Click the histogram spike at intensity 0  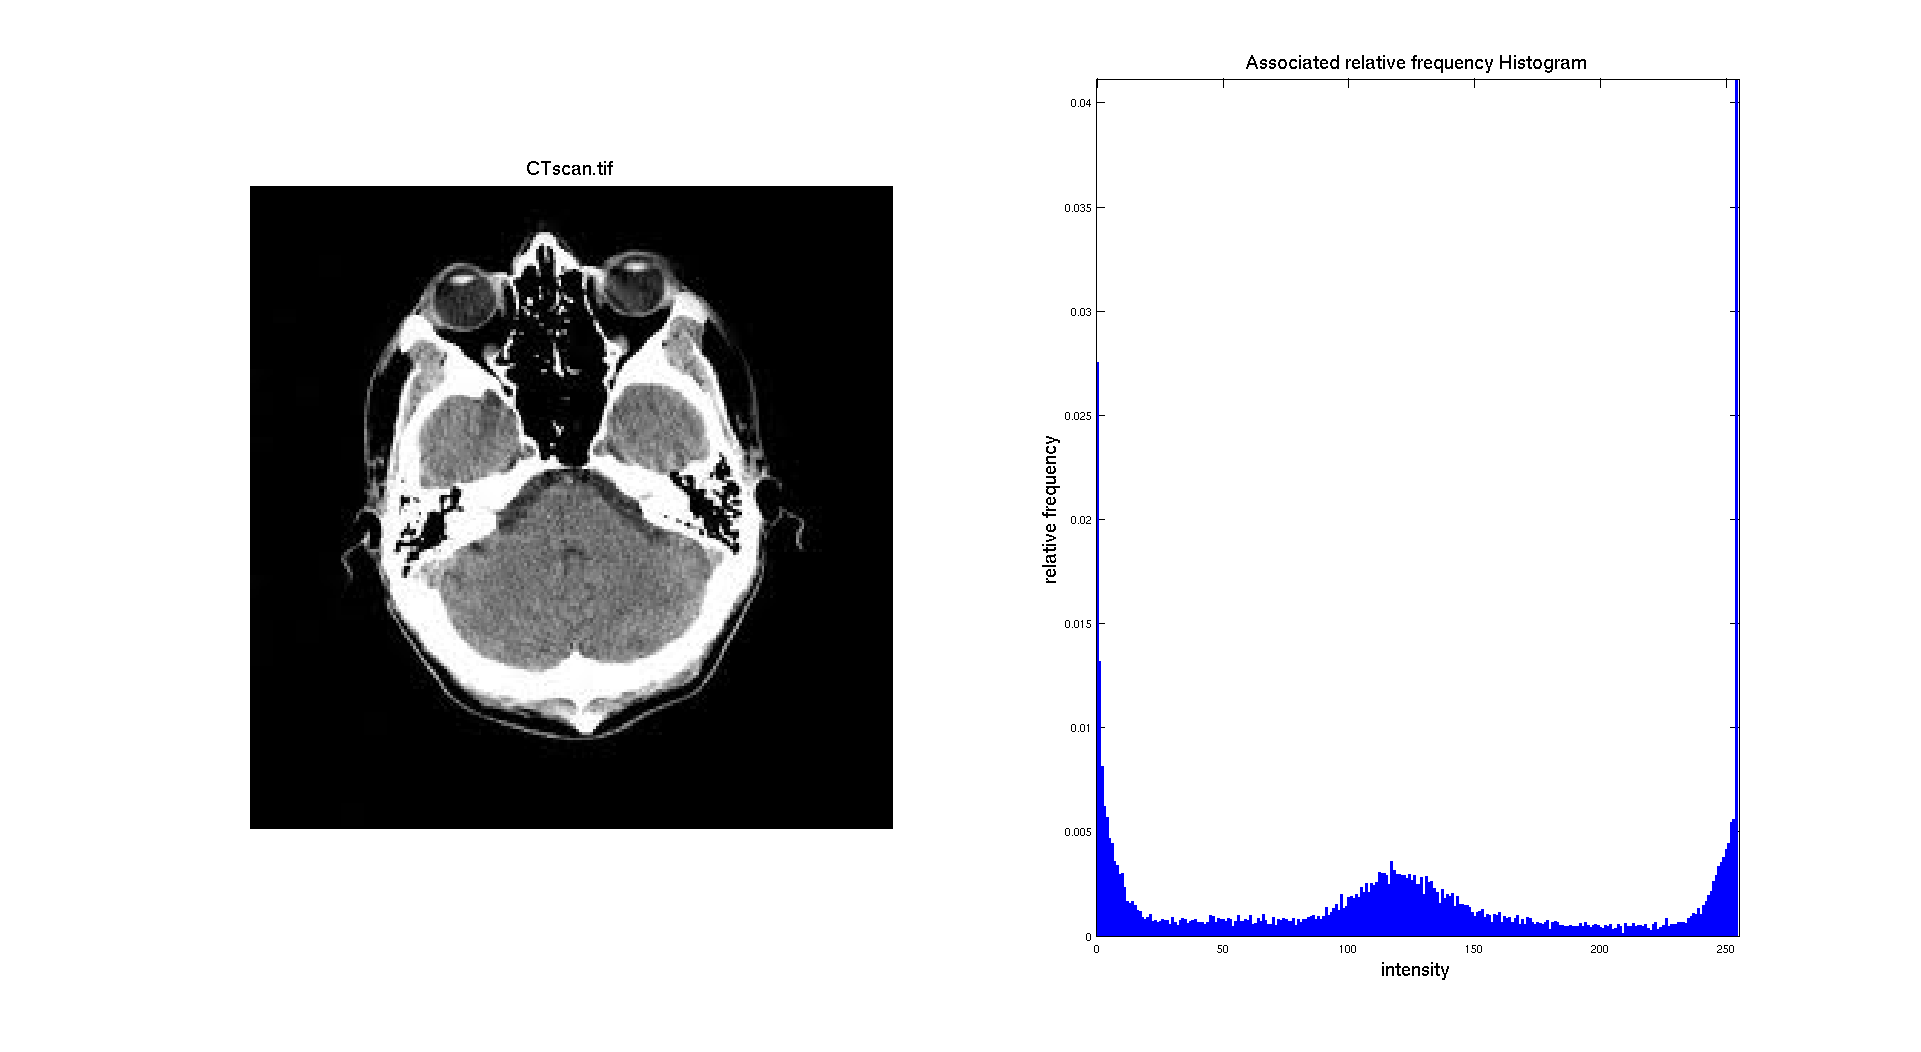coord(1098,649)
